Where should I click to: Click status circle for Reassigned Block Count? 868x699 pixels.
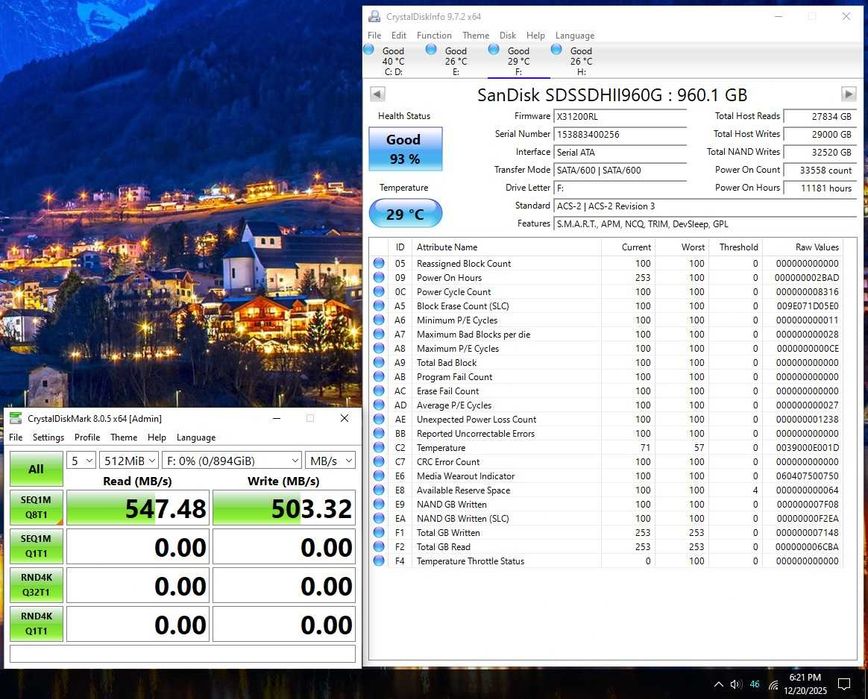[379, 263]
